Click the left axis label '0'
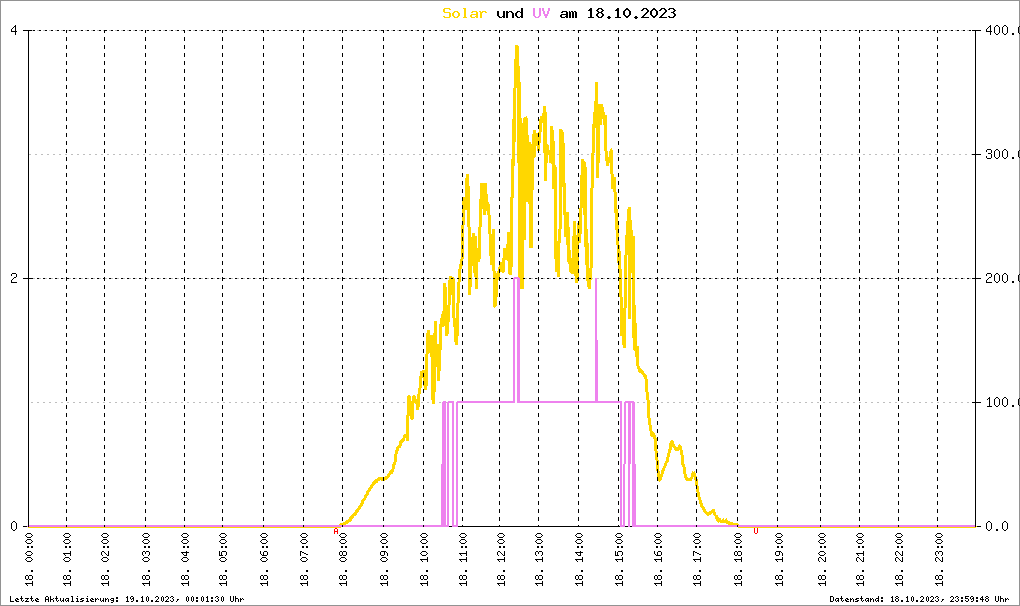 (x=14, y=526)
